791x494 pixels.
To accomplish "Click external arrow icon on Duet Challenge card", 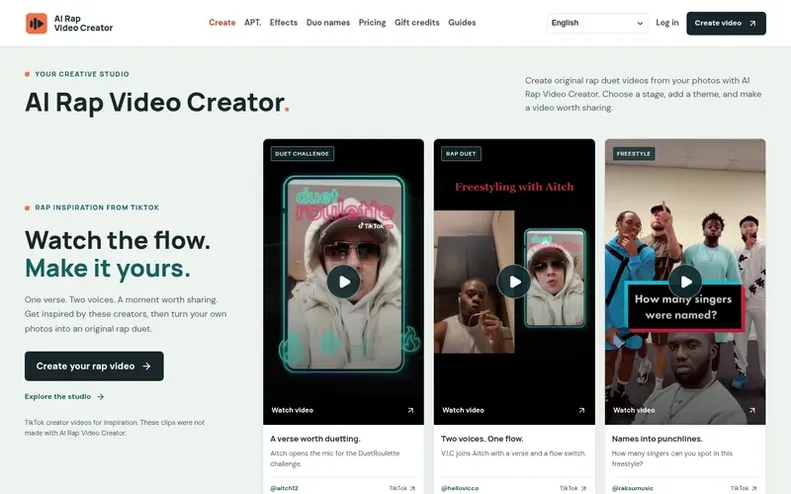I will tap(411, 411).
